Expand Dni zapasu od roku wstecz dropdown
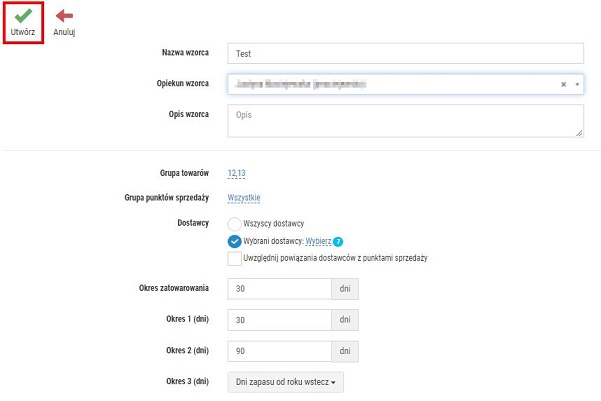 pyautogui.click(x=286, y=382)
